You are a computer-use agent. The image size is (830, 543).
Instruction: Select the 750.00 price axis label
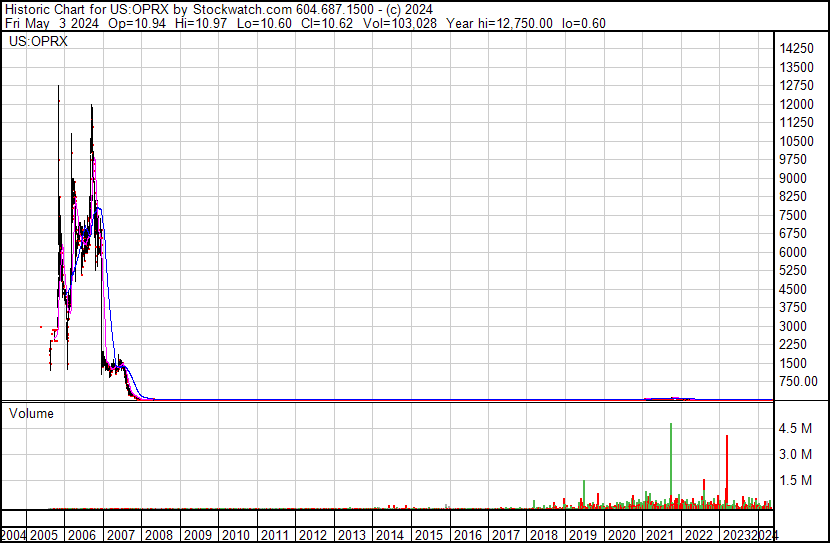[798, 381]
